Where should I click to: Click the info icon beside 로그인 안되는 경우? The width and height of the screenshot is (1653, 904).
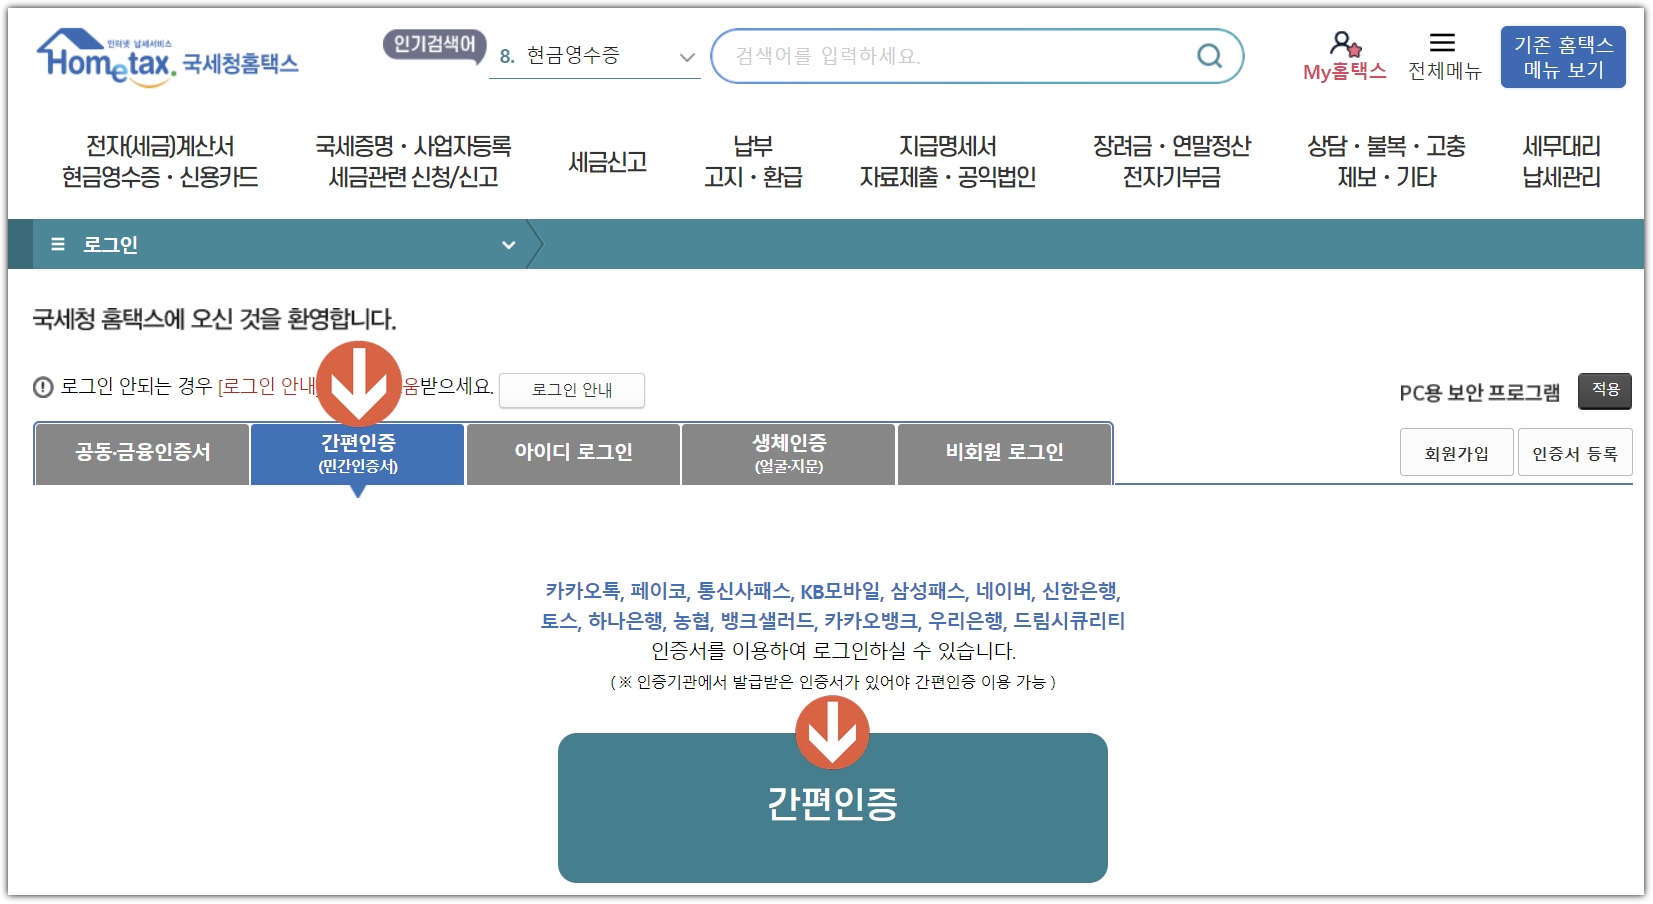coord(43,387)
